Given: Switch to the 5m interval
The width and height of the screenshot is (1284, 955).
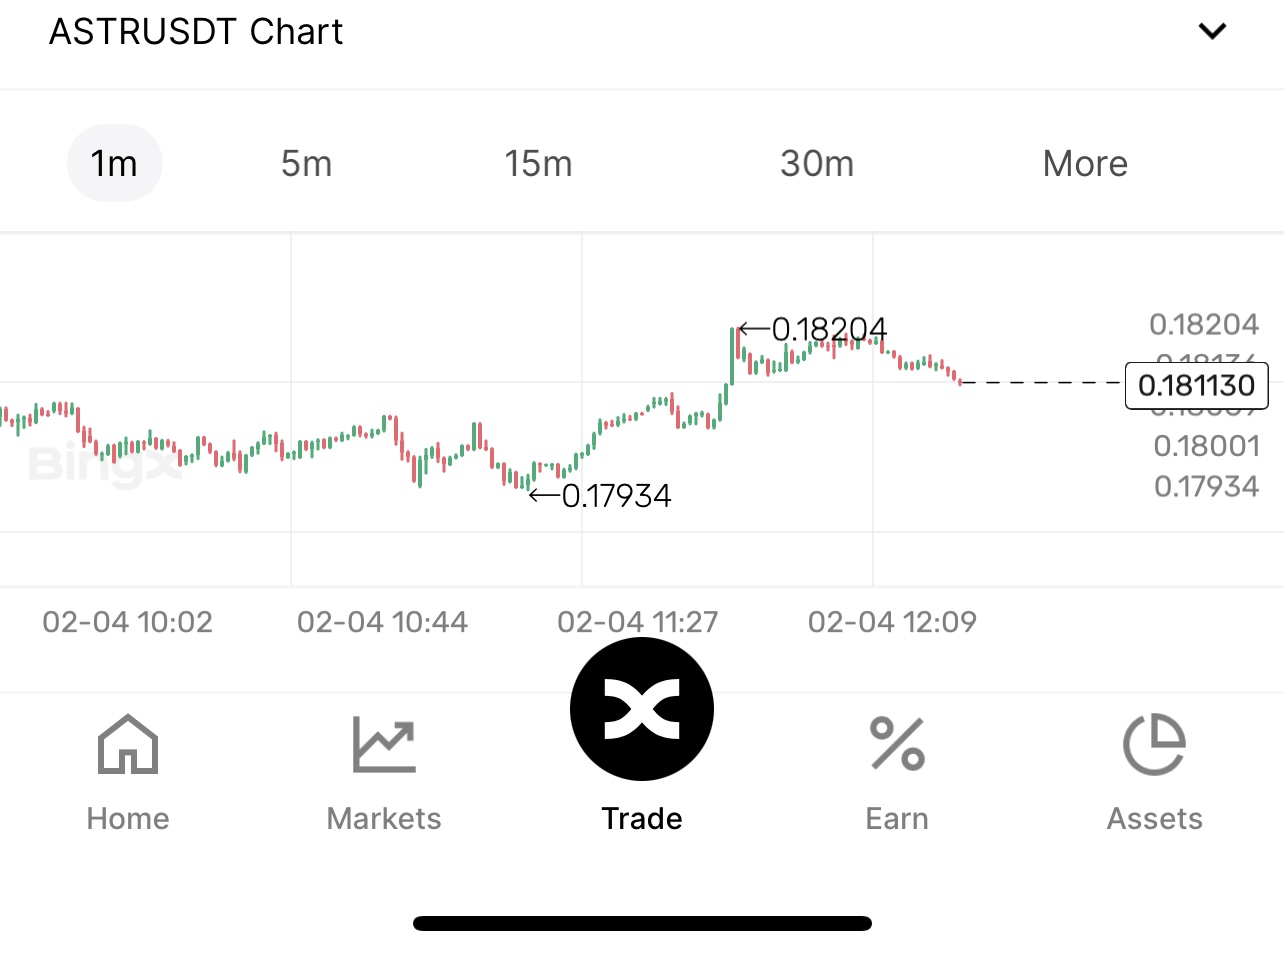Looking at the screenshot, I should (306, 163).
